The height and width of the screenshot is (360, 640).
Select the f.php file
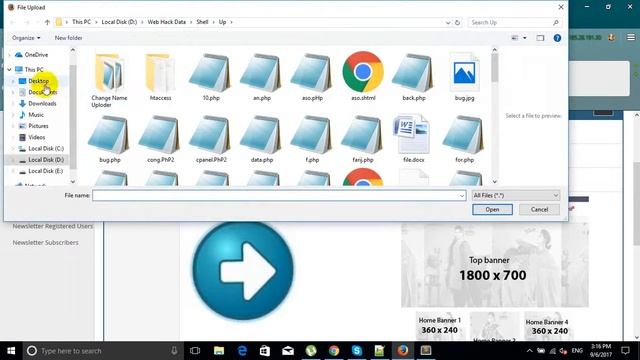pyautogui.click(x=312, y=139)
